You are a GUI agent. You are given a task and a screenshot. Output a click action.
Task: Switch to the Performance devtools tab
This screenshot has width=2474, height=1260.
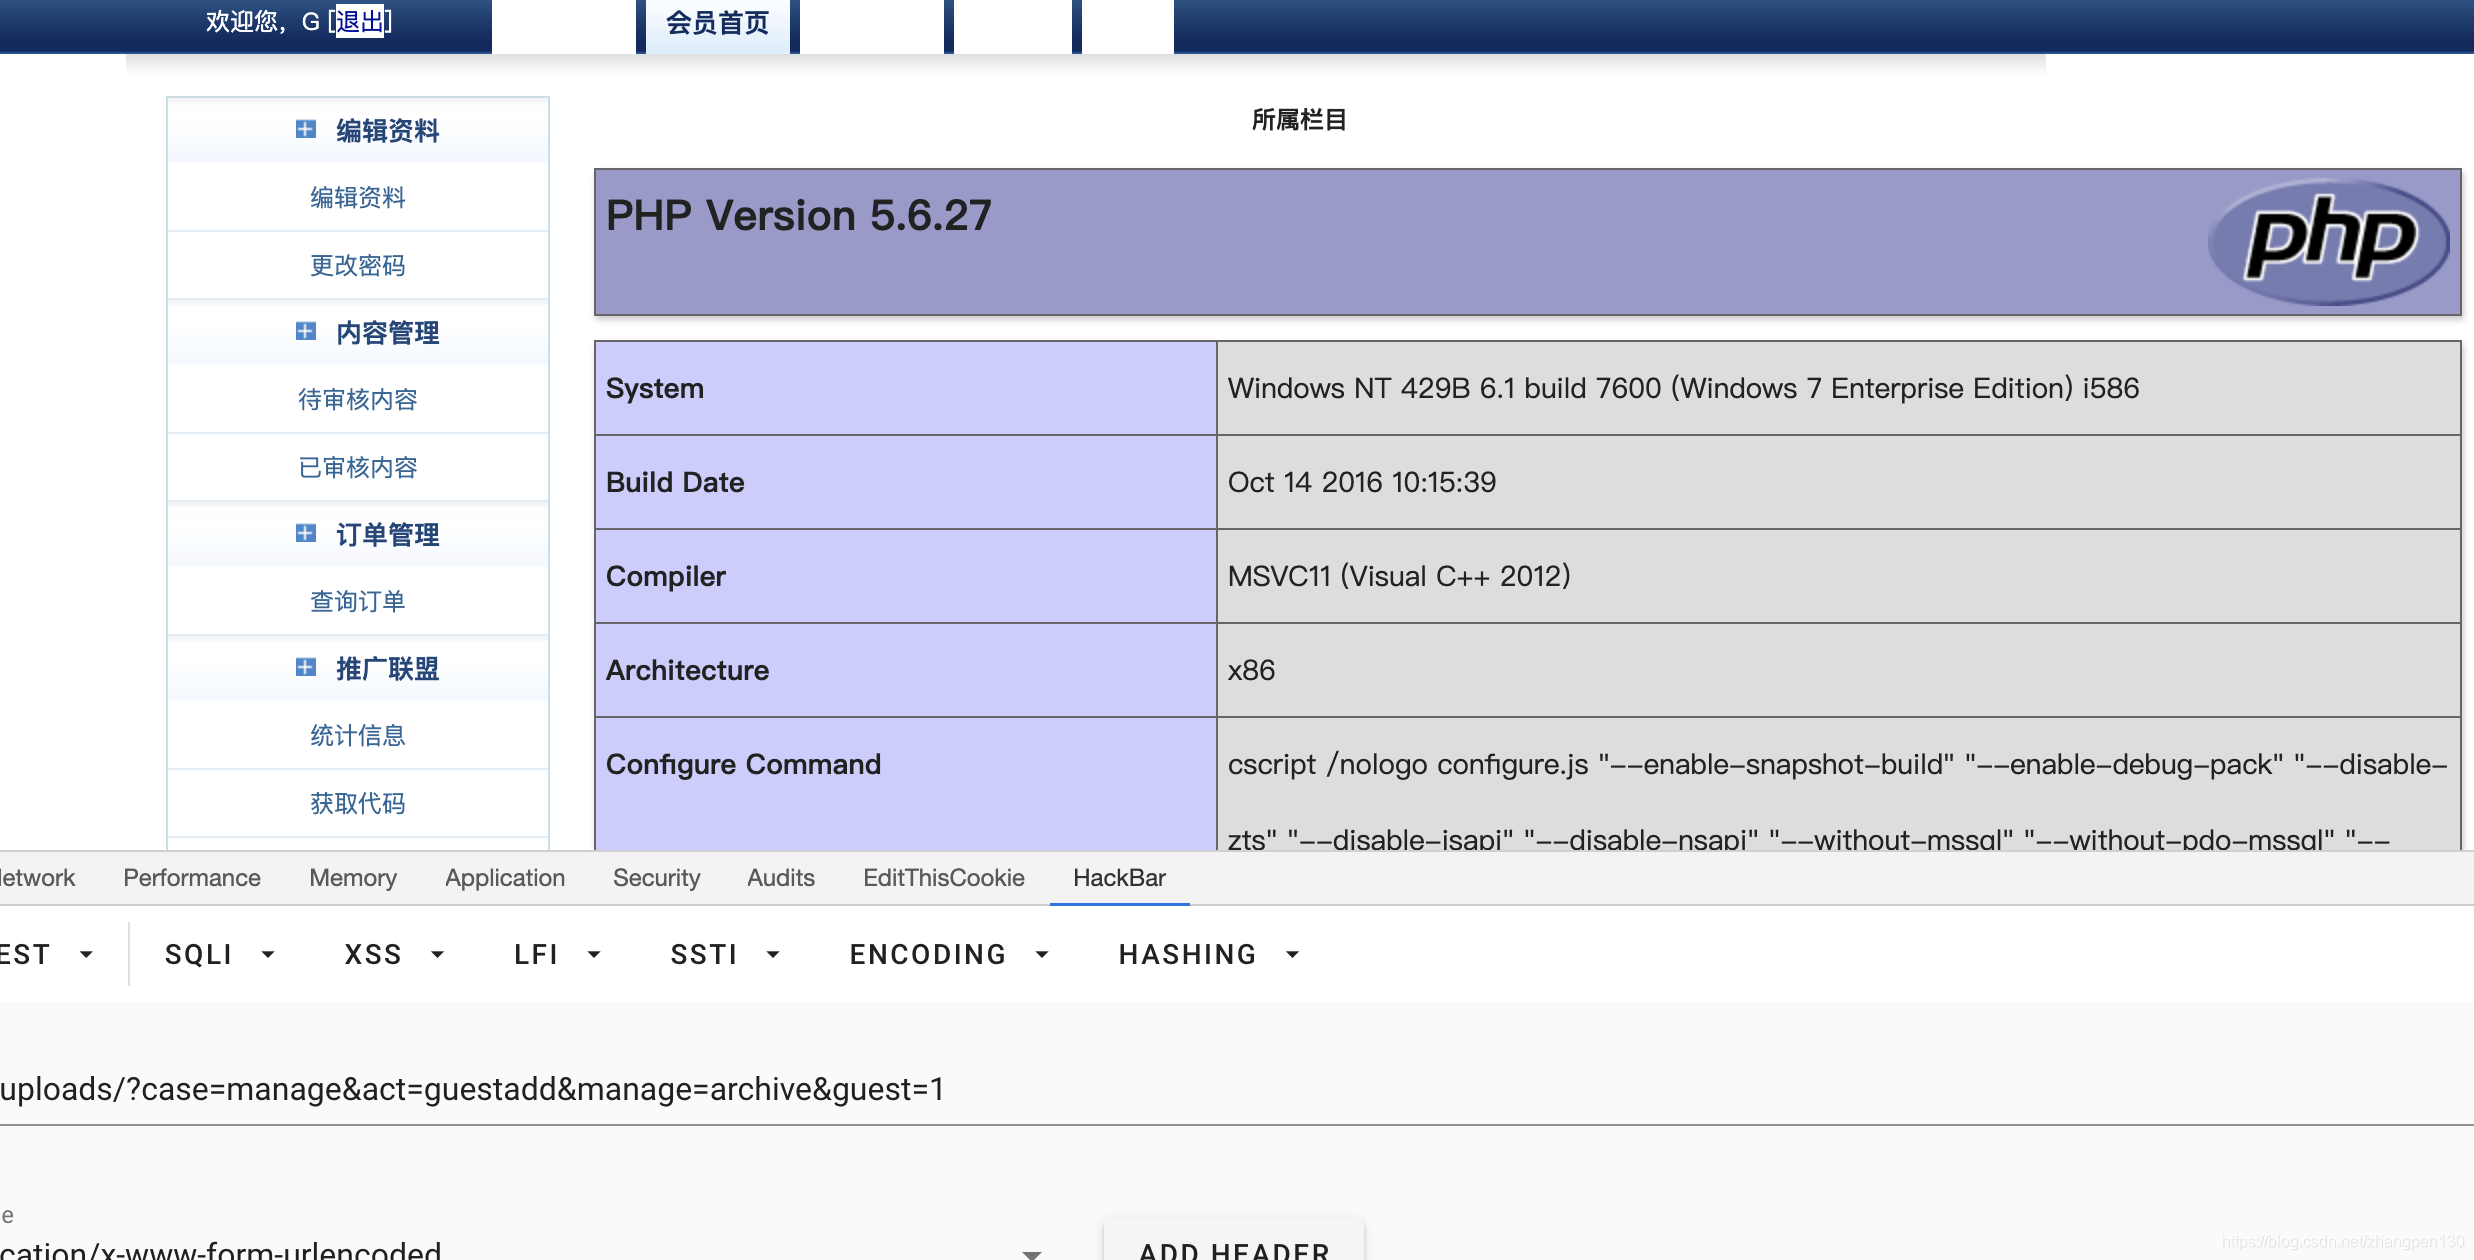tap(192, 877)
